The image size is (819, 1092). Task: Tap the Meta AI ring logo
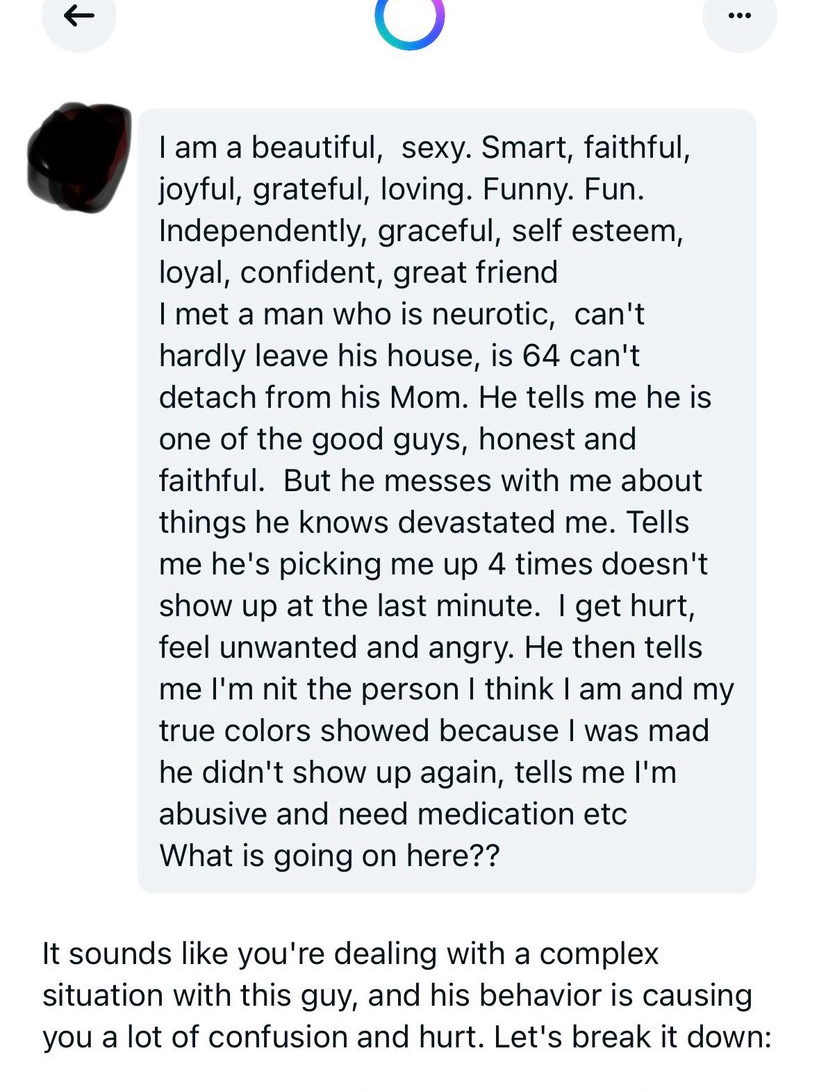pyautogui.click(x=410, y=20)
